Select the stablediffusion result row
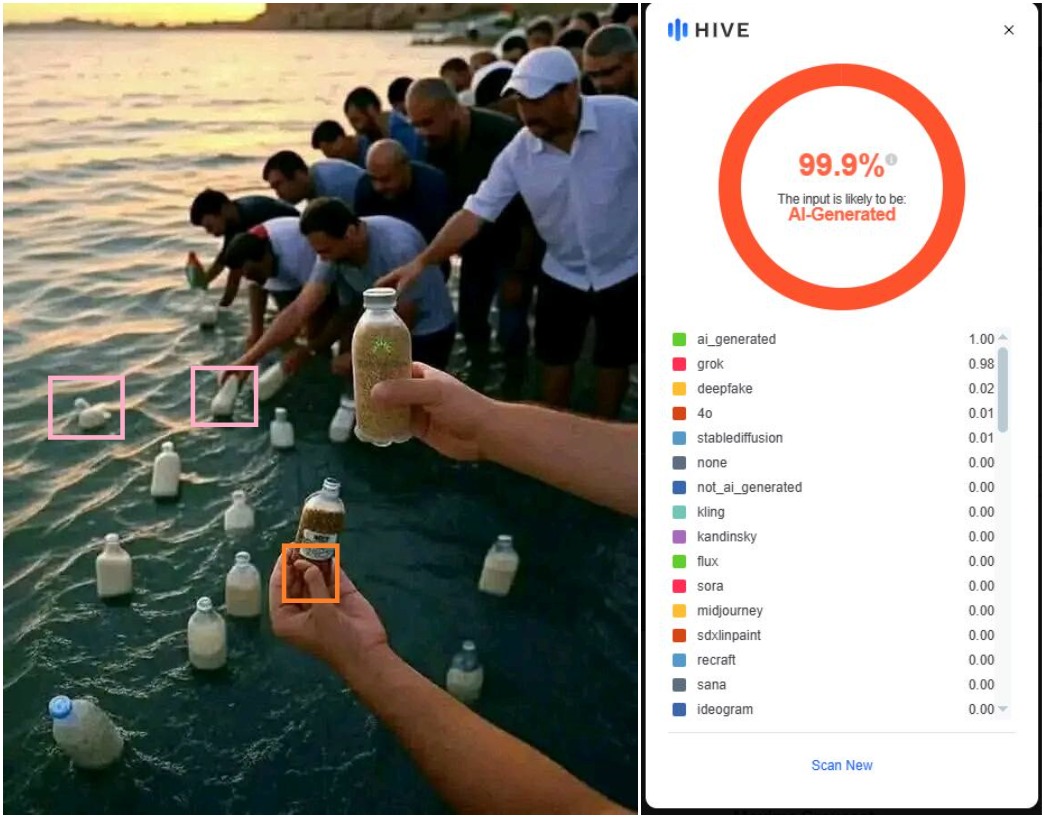The height and width of the screenshot is (818, 1044). [x=833, y=438]
